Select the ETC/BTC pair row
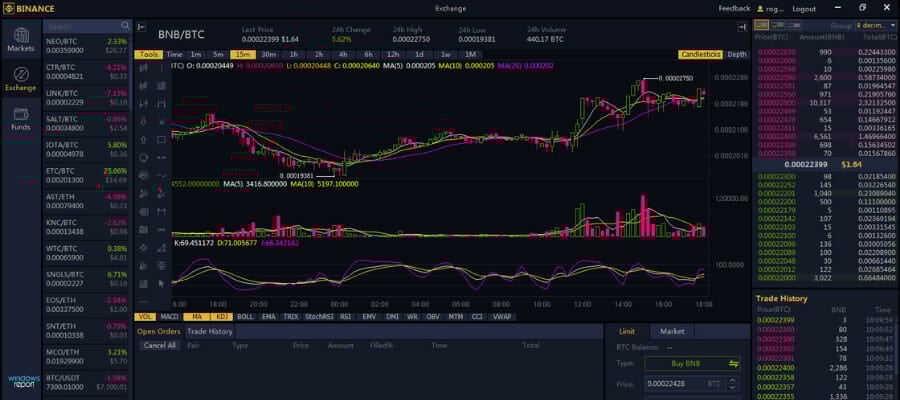This screenshot has height=400, width=900. pos(87,175)
